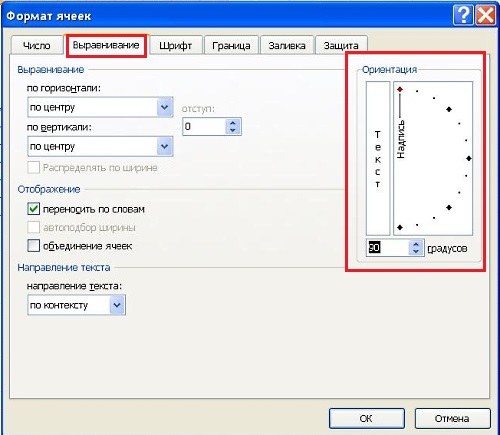This screenshot has width=500, height=435.
Task: Click the -45 degree orientation diamond marker
Action: [449, 207]
